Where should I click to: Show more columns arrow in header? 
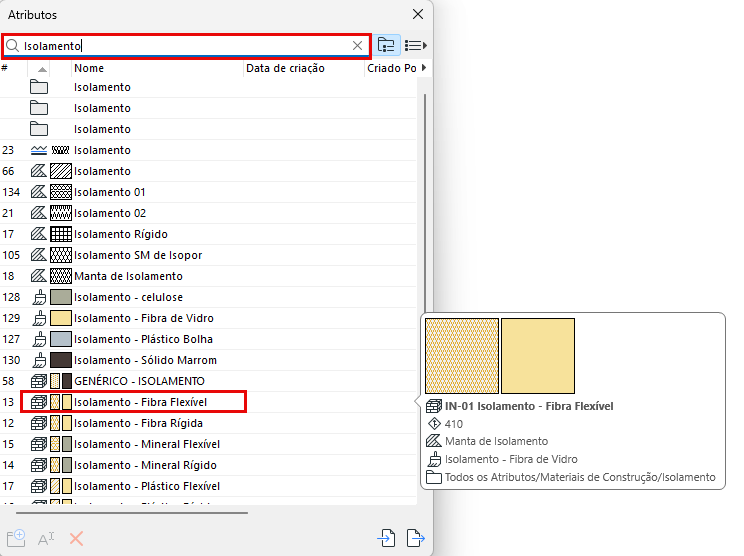[424, 68]
